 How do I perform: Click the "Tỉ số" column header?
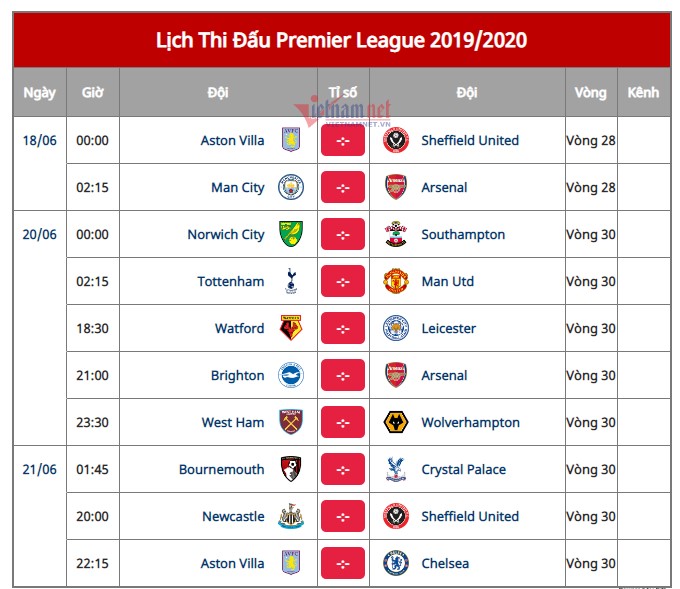pos(343,92)
